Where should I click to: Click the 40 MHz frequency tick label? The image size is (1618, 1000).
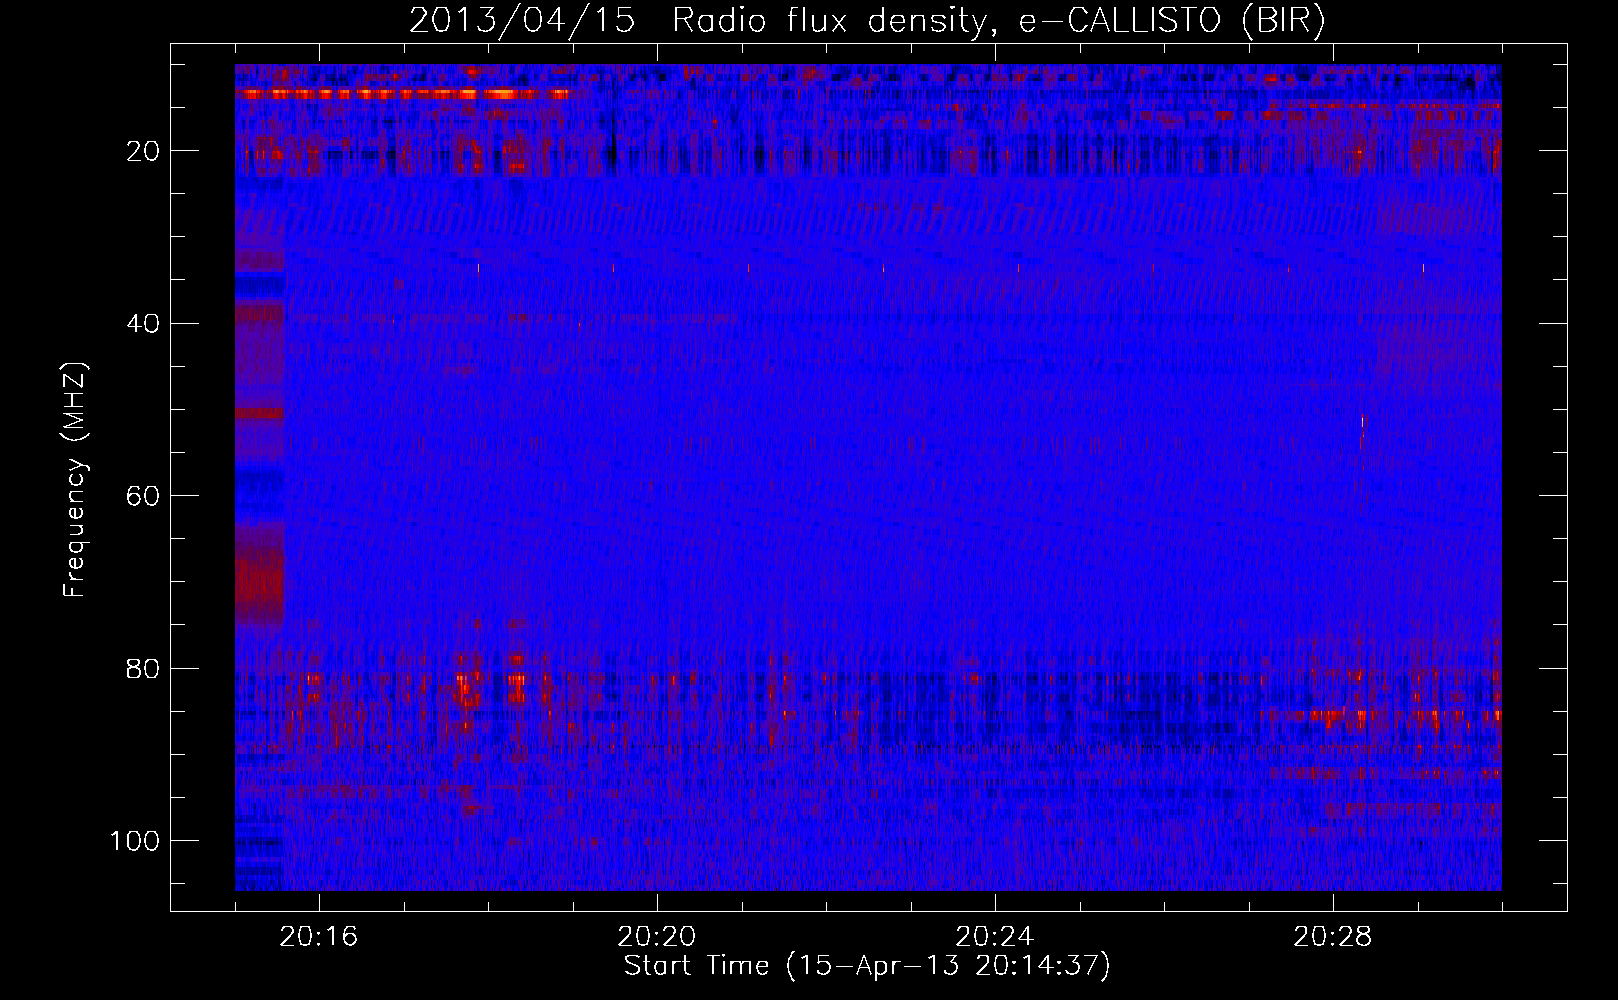pyautogui.click(x=144, y=324)
